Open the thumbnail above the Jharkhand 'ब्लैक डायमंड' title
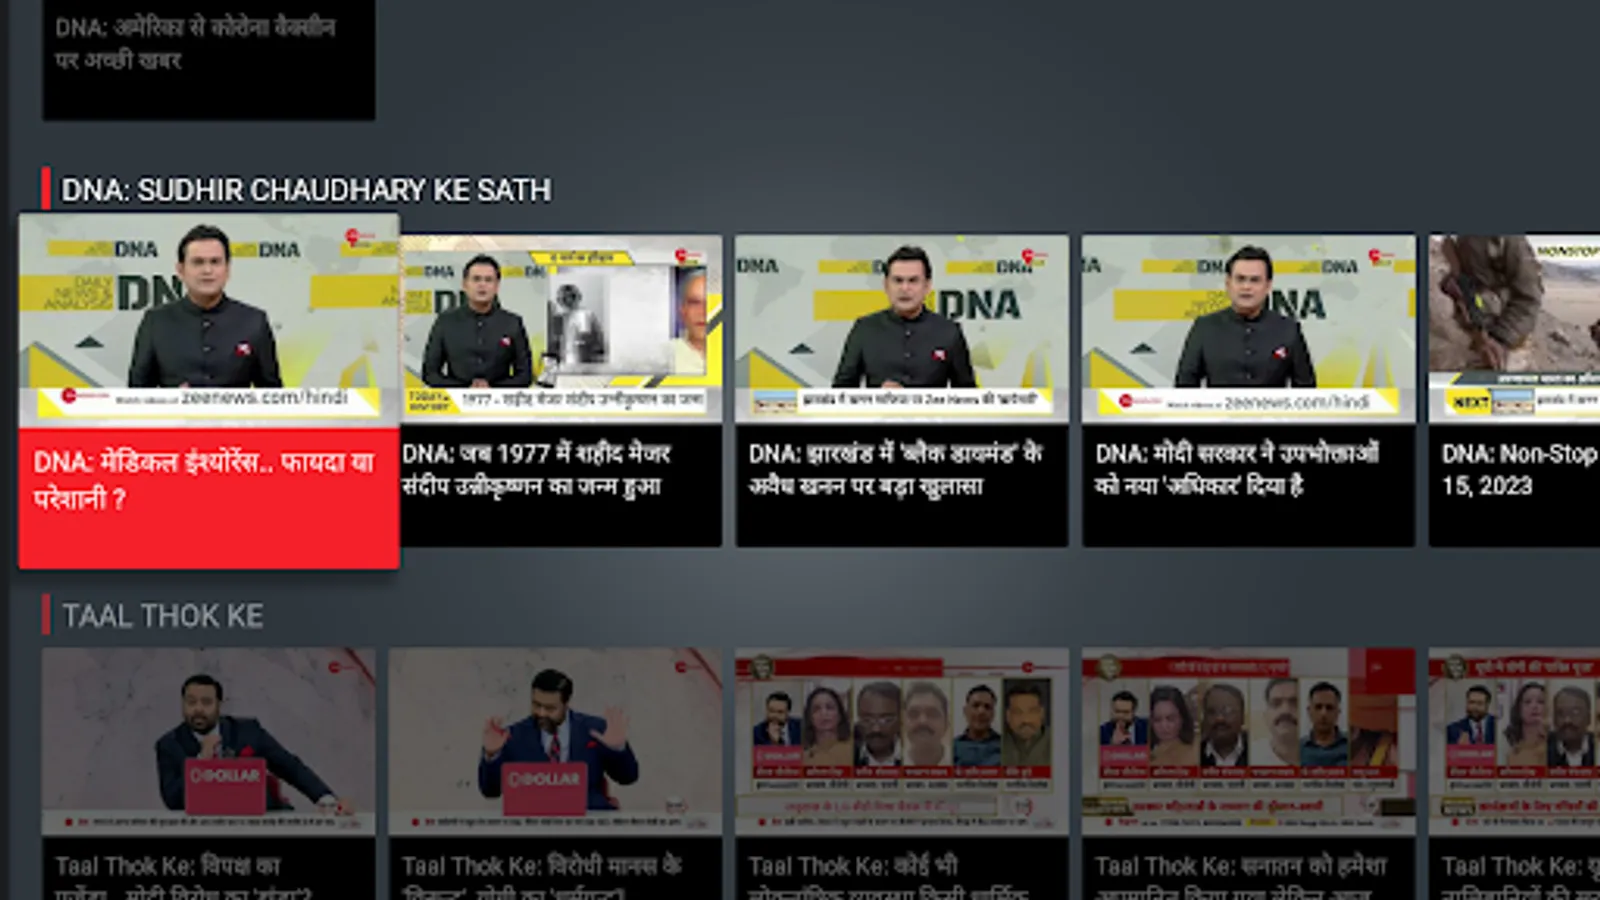1600x900 pixels. 902,329
